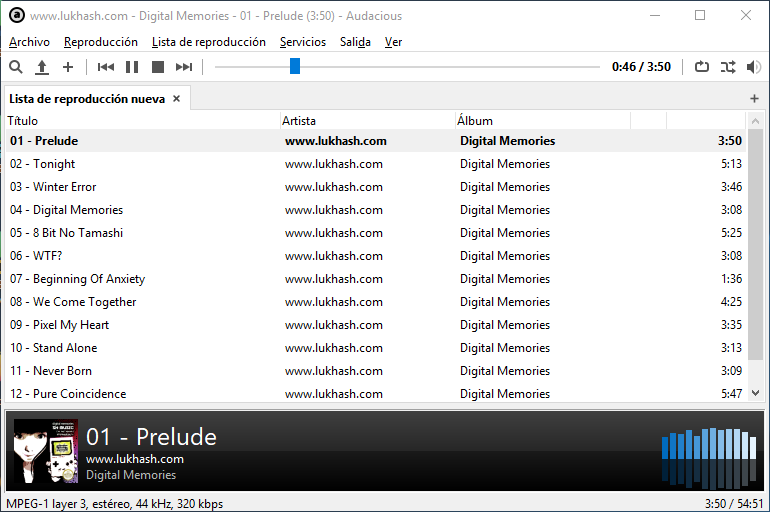
Task: Open the Archivo menu
Action: click(29, 42)
